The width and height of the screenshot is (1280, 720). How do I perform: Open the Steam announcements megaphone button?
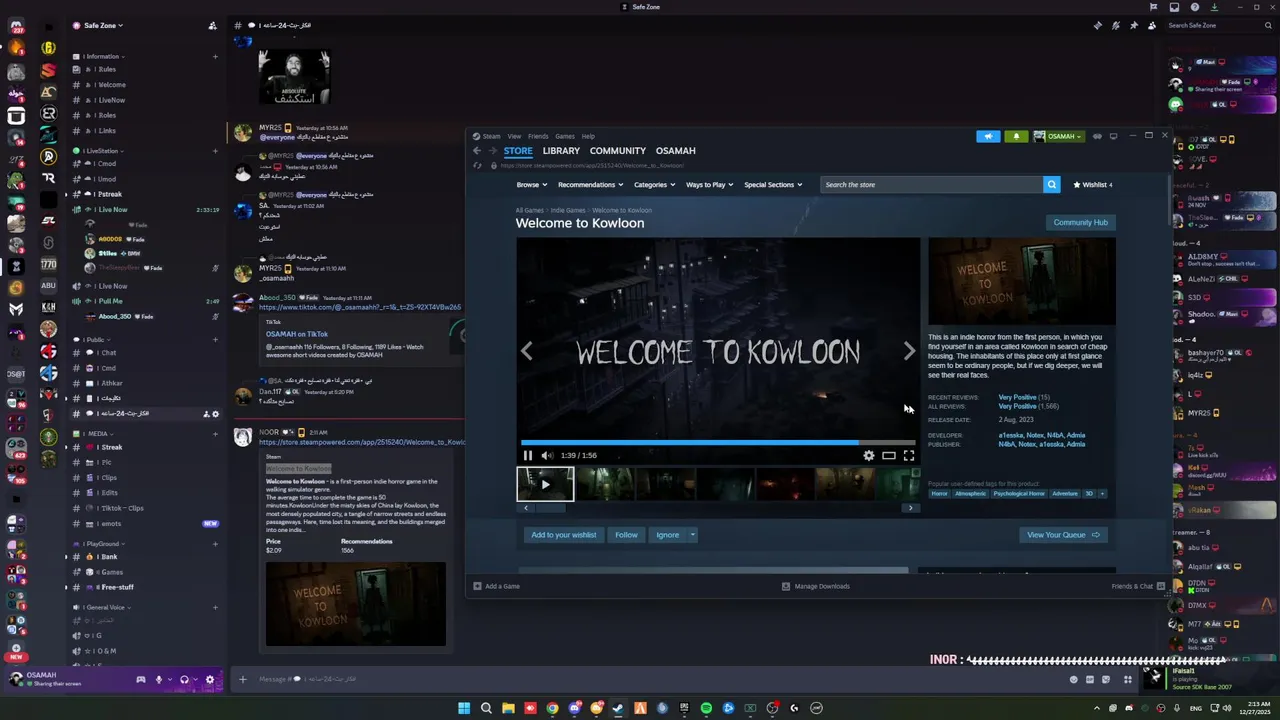(988, 136)
